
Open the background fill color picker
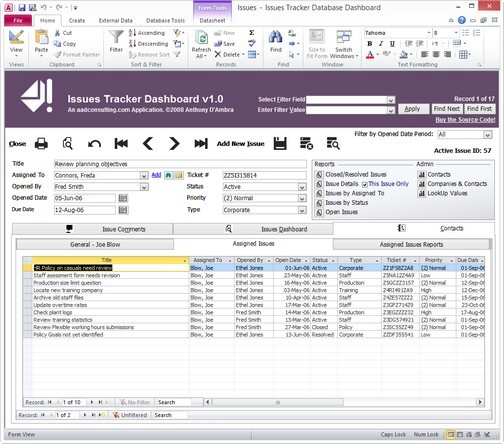click(411, 54)
